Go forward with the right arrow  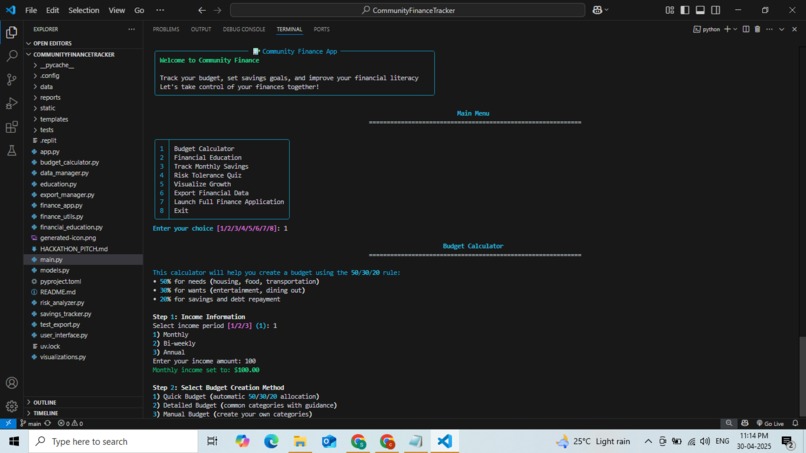point(217,10)
